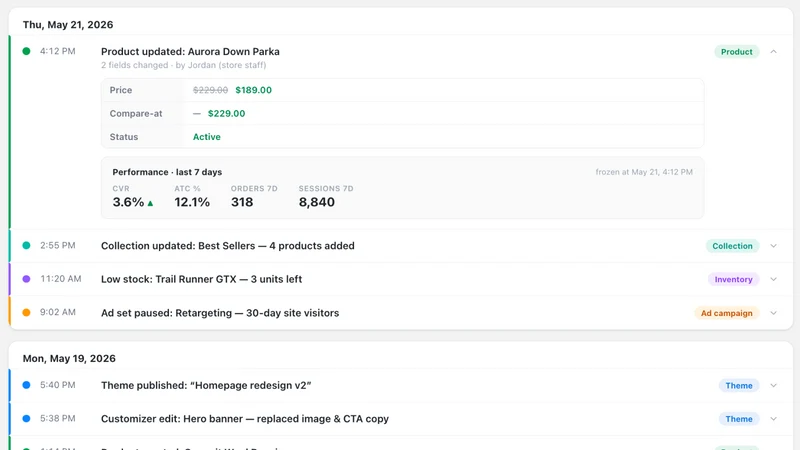Image resolution: width=800 pixels, height=450 pixels.
Task: Expand the Homepage redesign v2 theme event
Action: click(x=773, y=385)
